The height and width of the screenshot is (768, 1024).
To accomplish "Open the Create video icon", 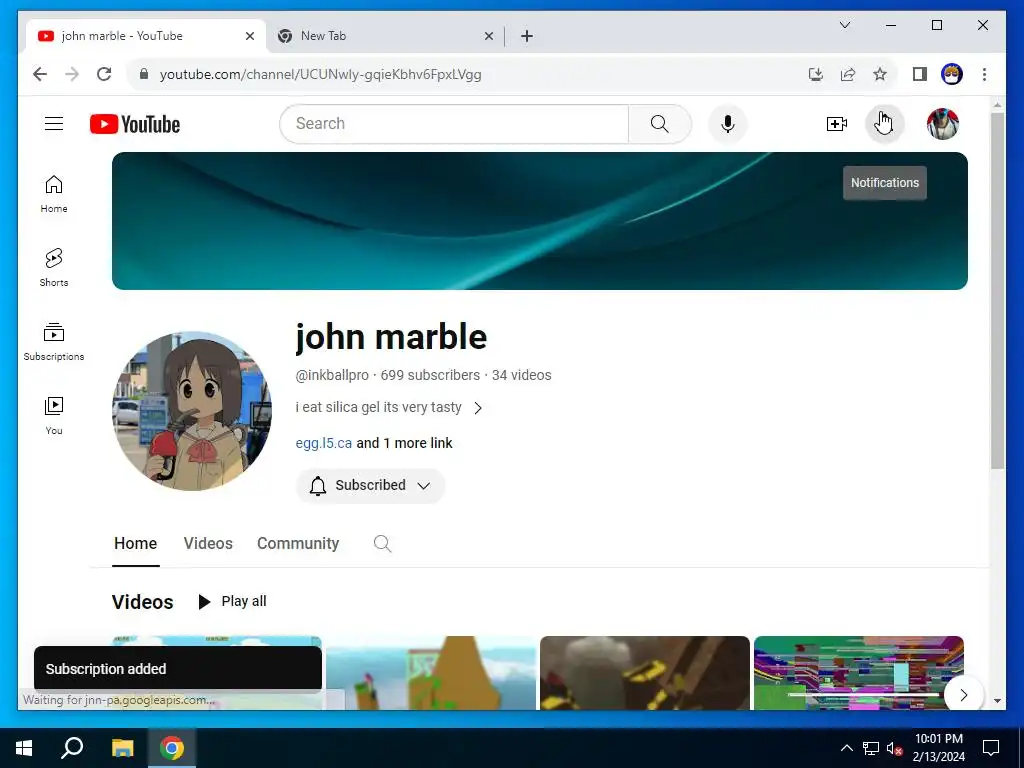I will pos(837,124).
